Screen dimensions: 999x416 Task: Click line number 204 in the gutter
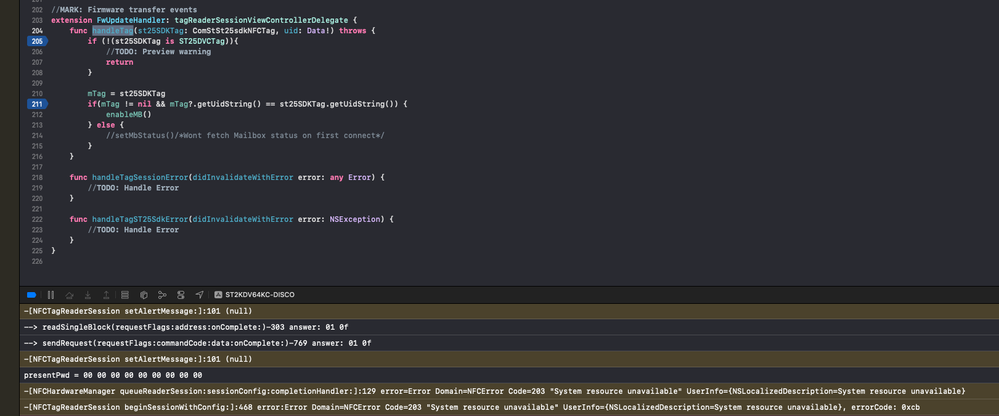pos(37,31)
